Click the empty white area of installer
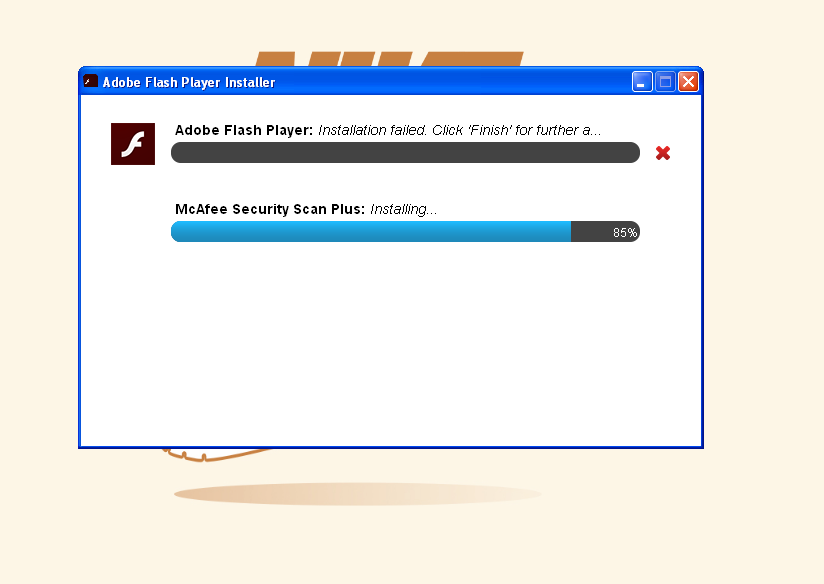Image resolution: width=824 pixels, height=584 pixels. [390, 342]
